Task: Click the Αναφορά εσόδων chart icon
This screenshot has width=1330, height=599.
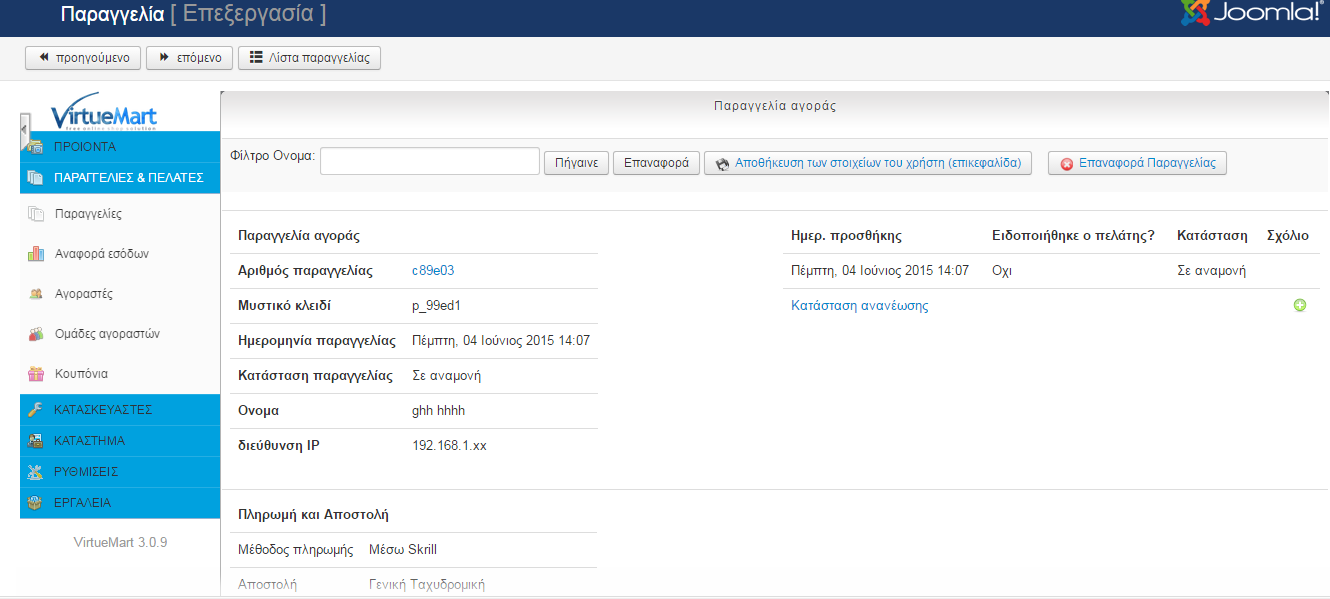Action: tap(36, 254)
